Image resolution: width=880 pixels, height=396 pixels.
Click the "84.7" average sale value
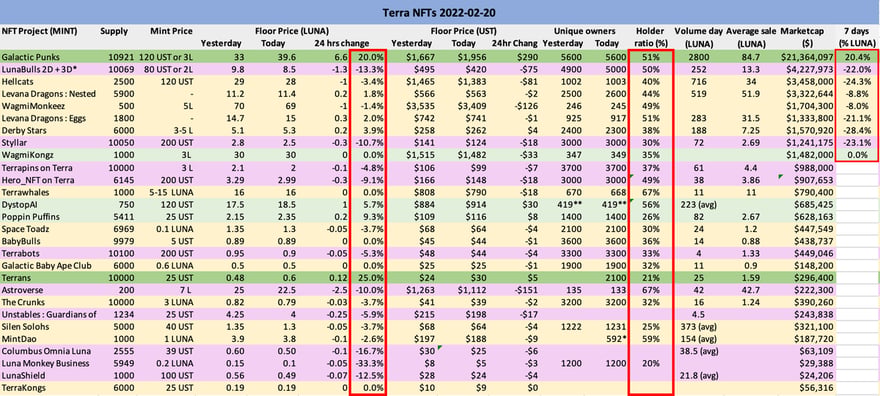point(751,57)
